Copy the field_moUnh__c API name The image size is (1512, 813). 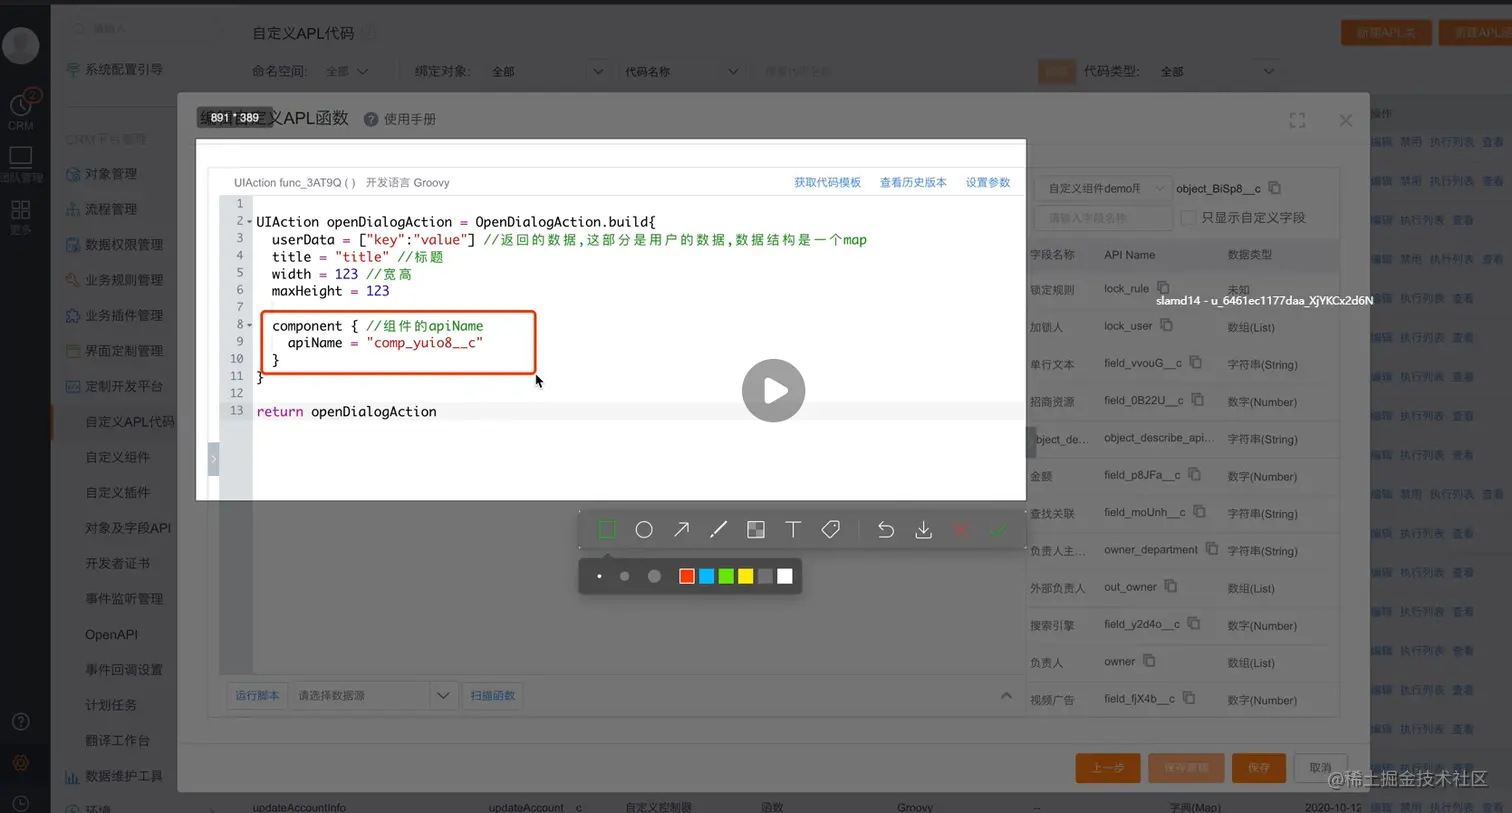[1199, 512]
